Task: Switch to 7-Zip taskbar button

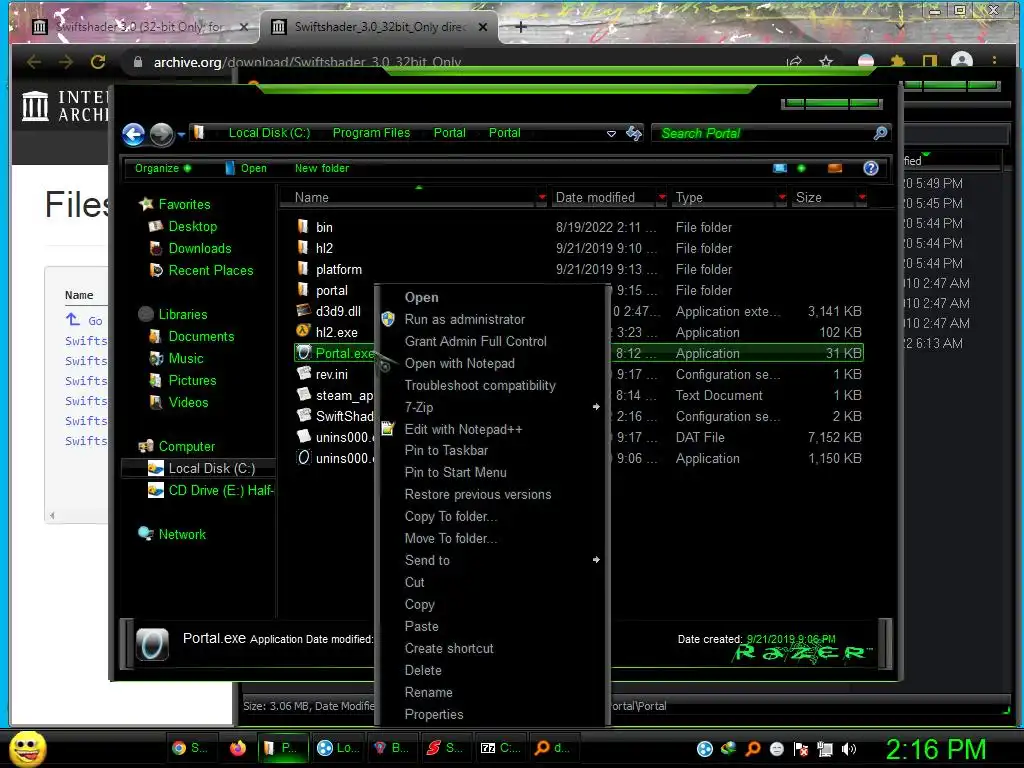Action: pyautogui.click(x=501, y=748)
